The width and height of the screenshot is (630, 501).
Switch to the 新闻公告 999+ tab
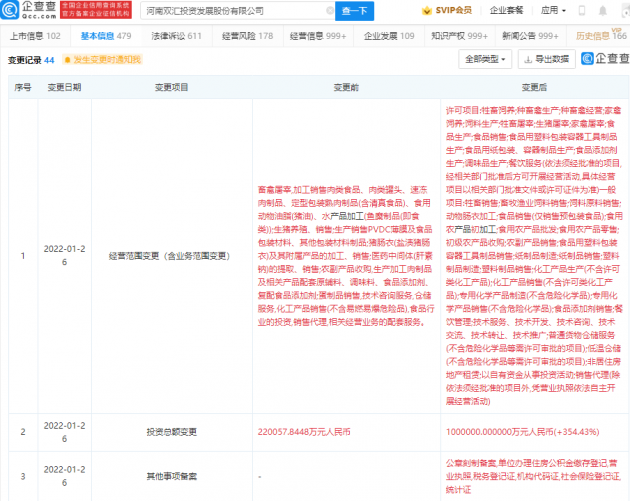[530, 36]
